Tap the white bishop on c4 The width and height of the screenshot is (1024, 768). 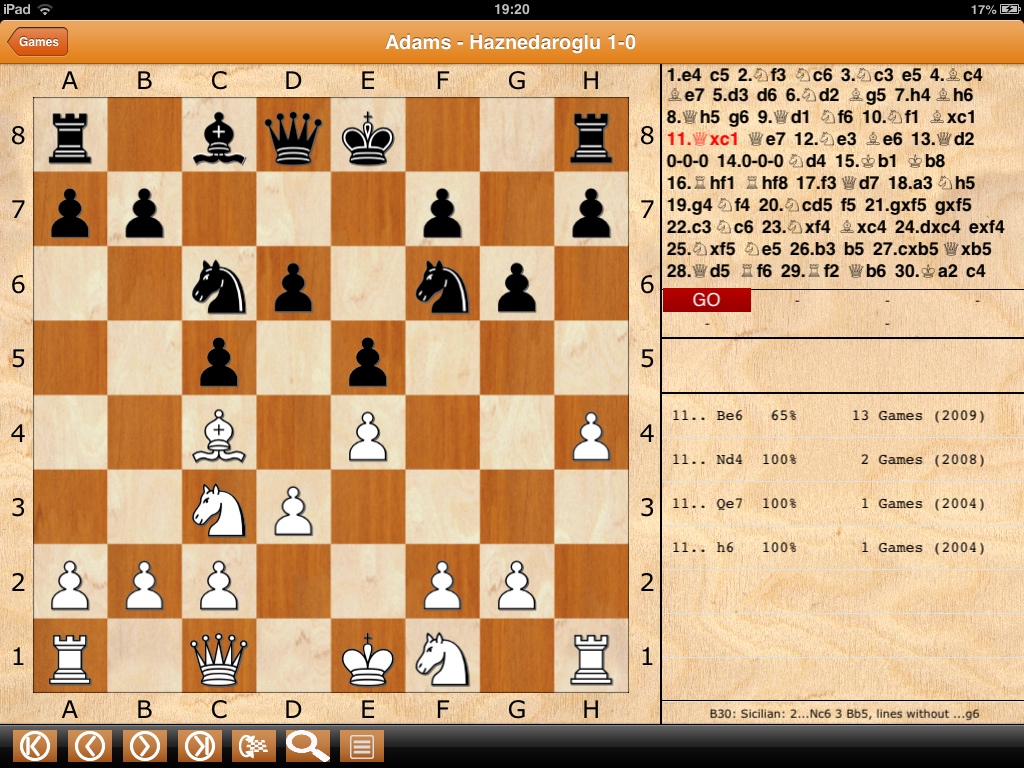click(219, 434)
